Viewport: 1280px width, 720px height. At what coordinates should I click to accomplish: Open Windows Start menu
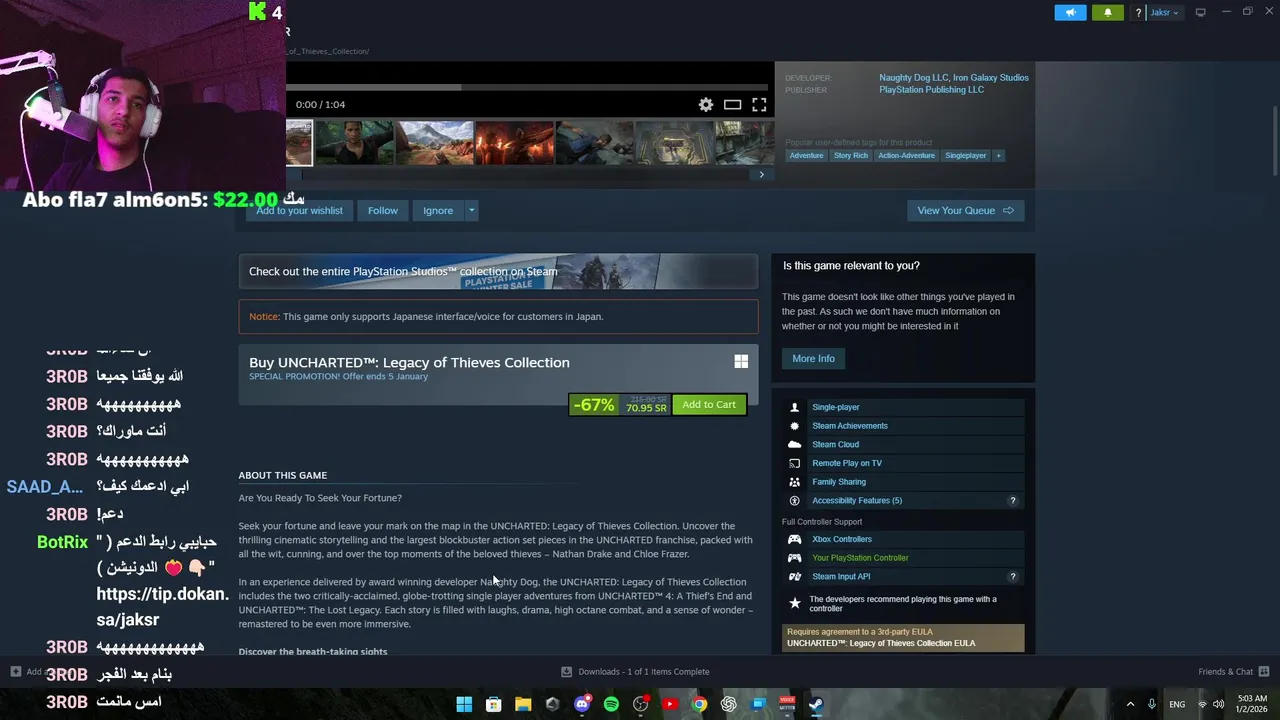click(x=464, y=704)
